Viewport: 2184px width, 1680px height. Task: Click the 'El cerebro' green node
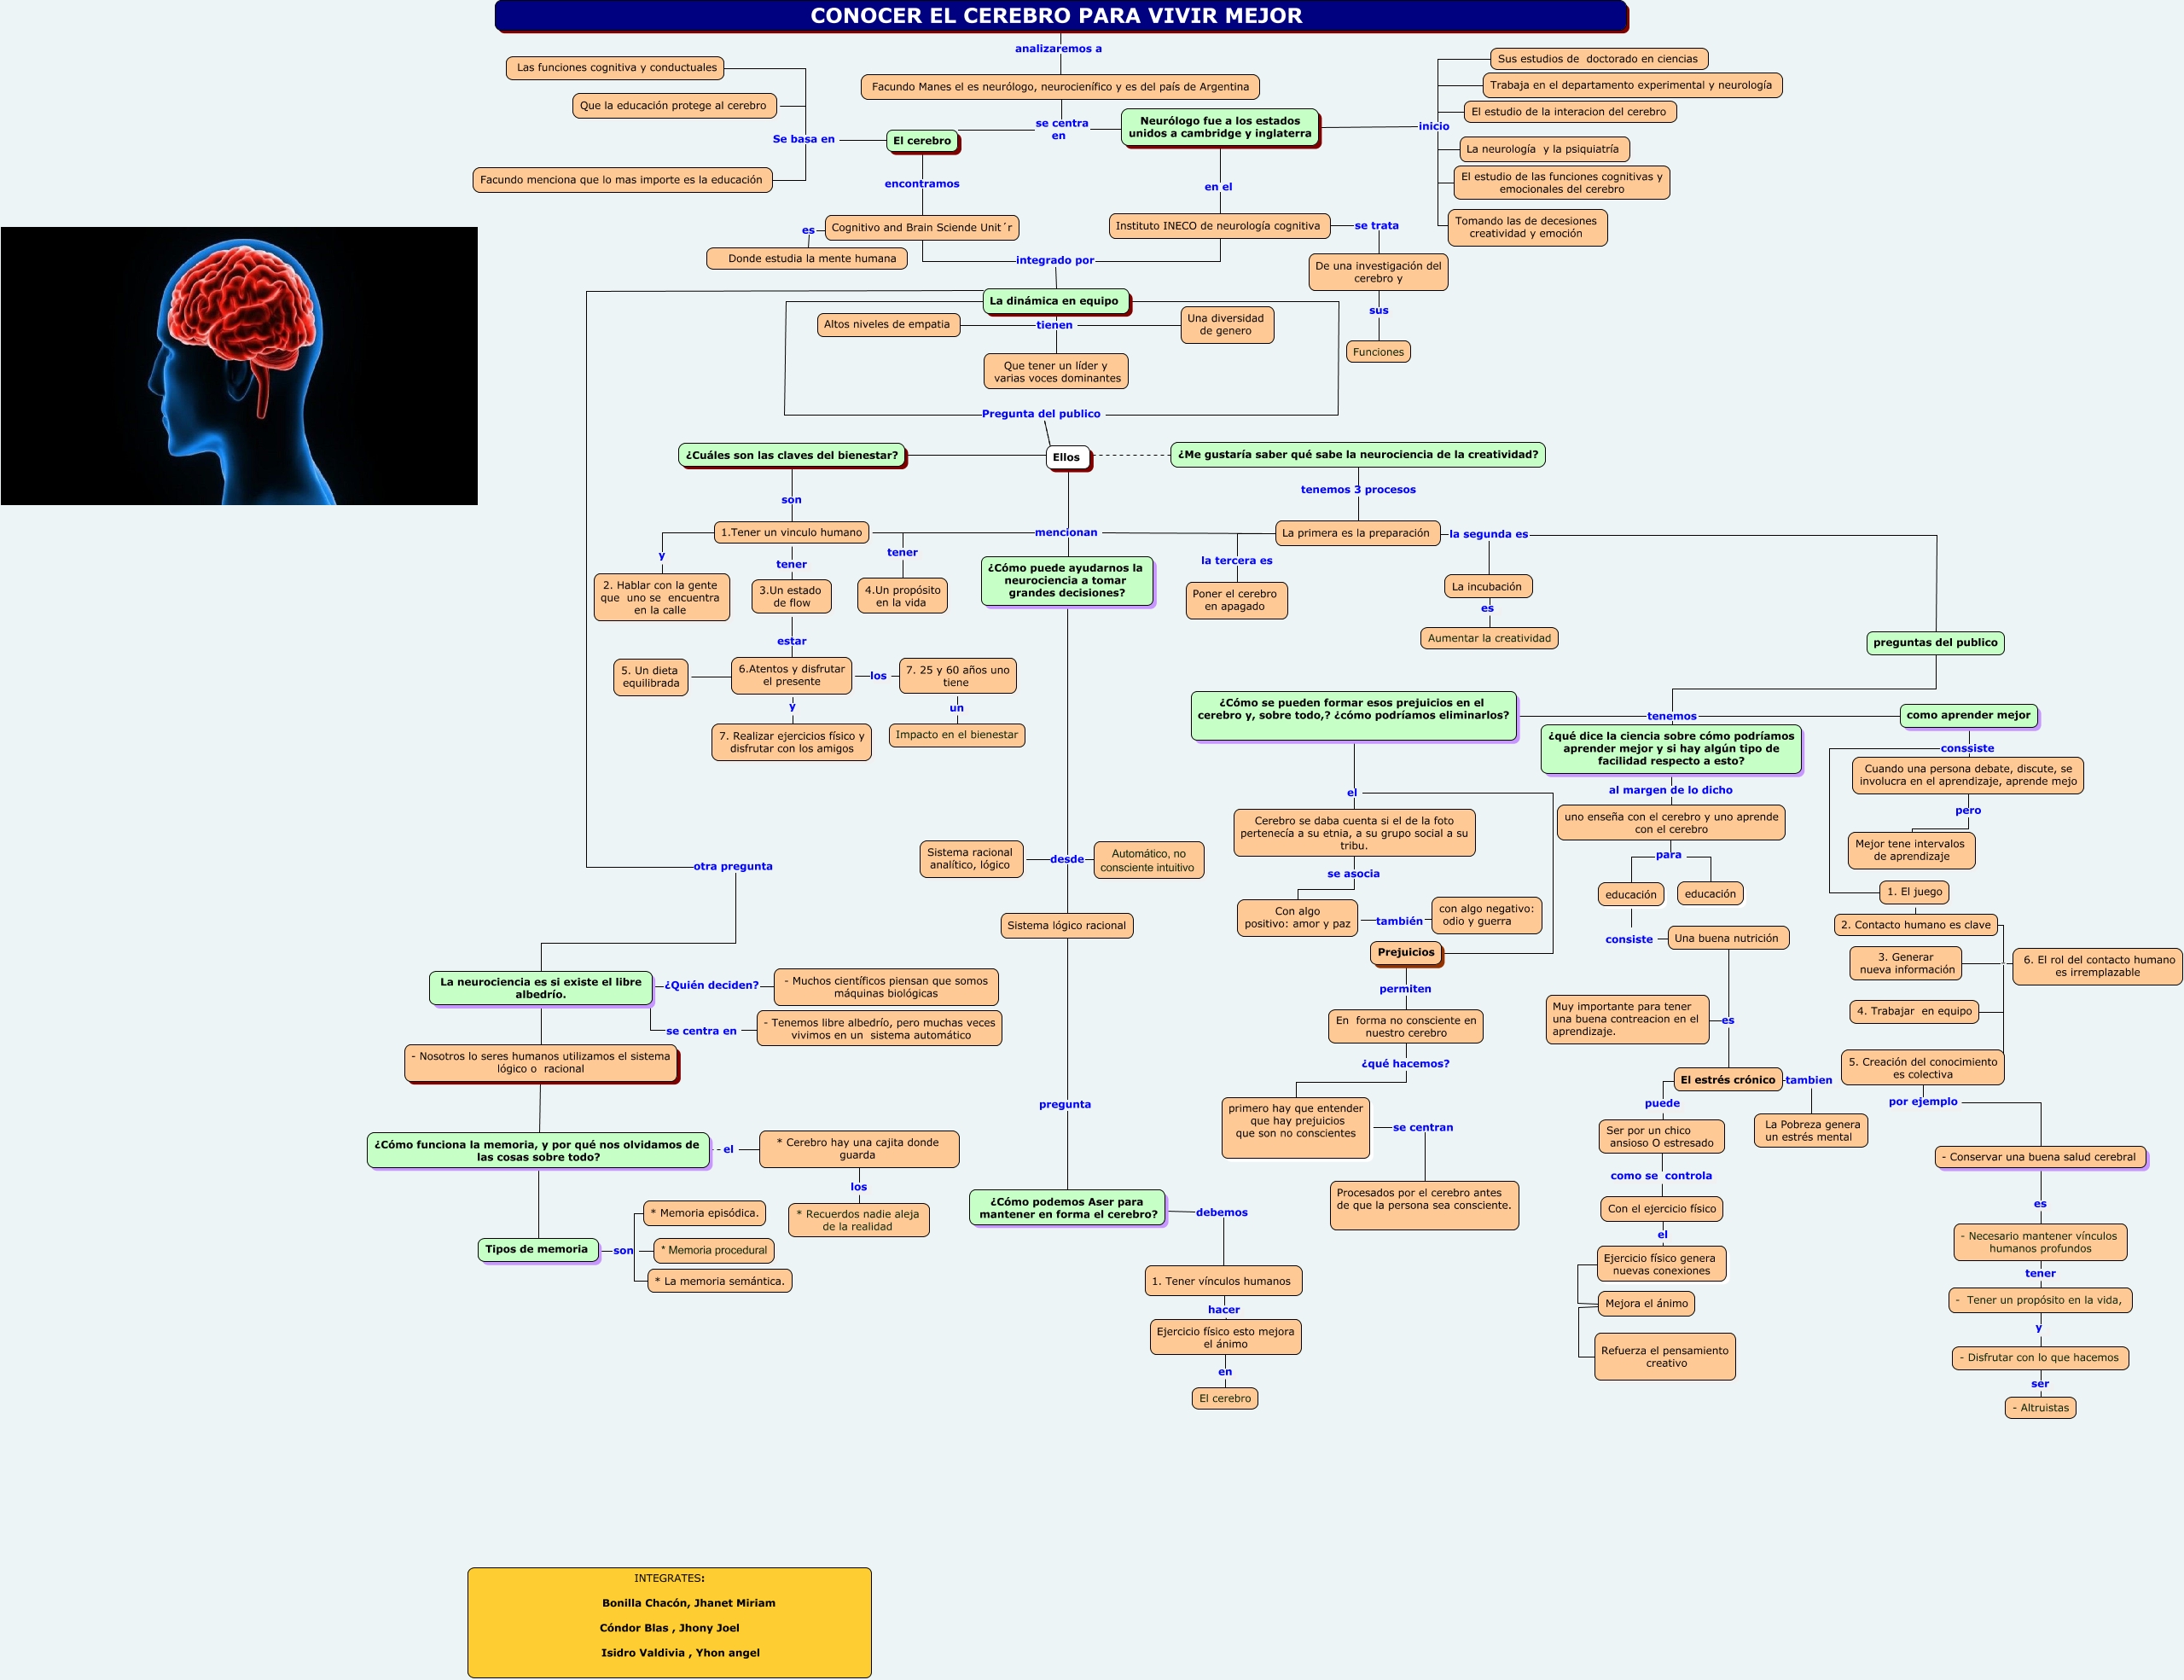[x=921, y=141]
